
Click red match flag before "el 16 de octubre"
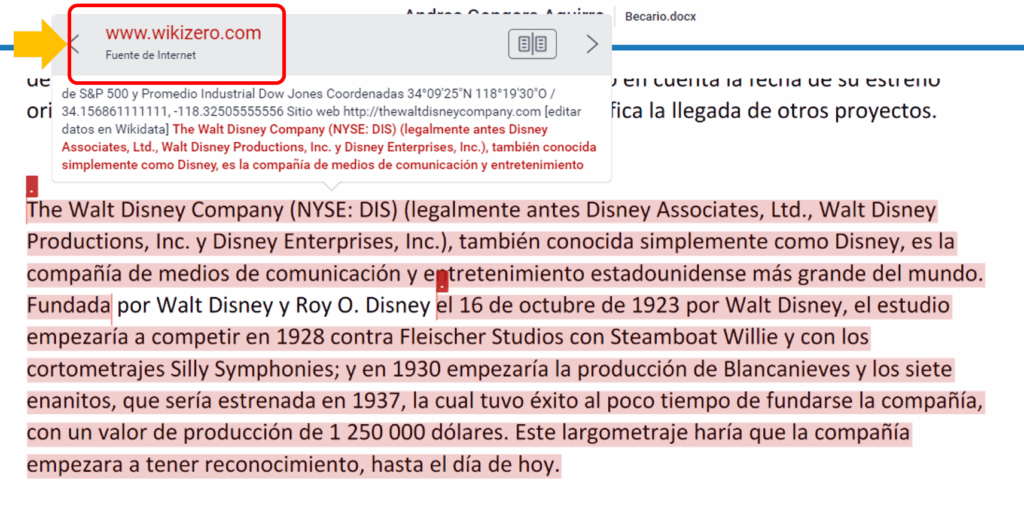(442, 284)
